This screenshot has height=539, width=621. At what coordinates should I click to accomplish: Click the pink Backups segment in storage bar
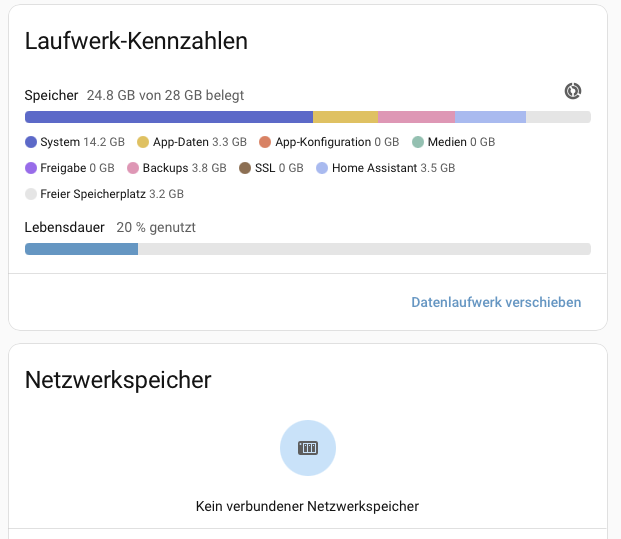(x=417, y=117)
